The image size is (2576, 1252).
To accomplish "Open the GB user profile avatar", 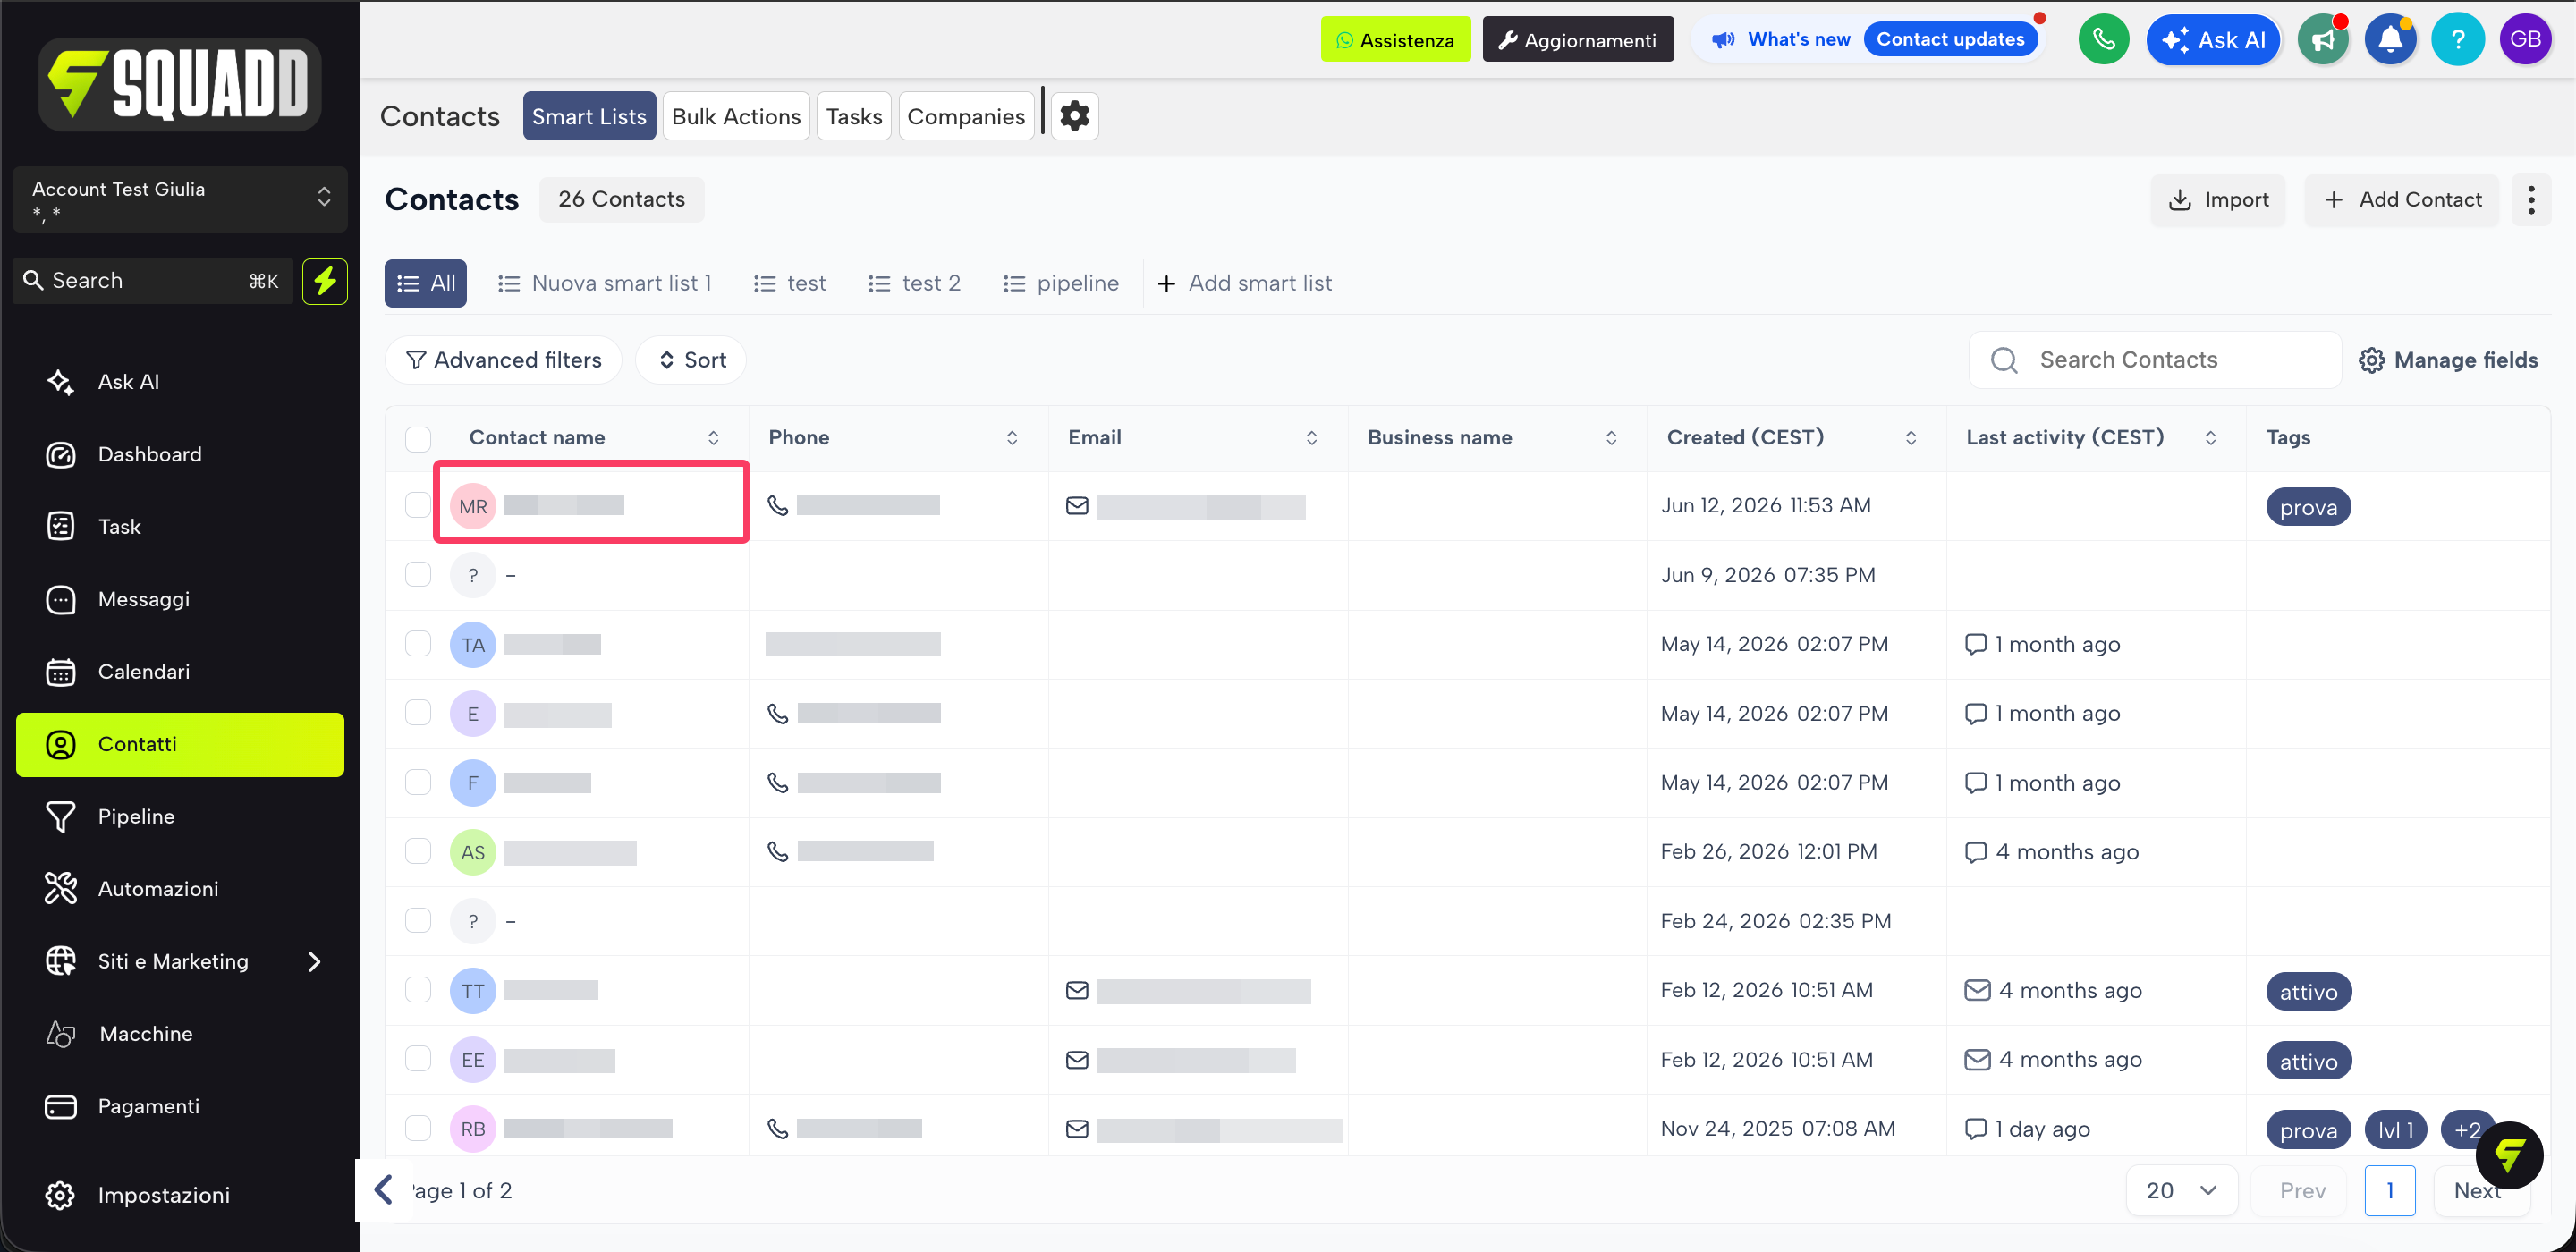I will [2525, 40].
